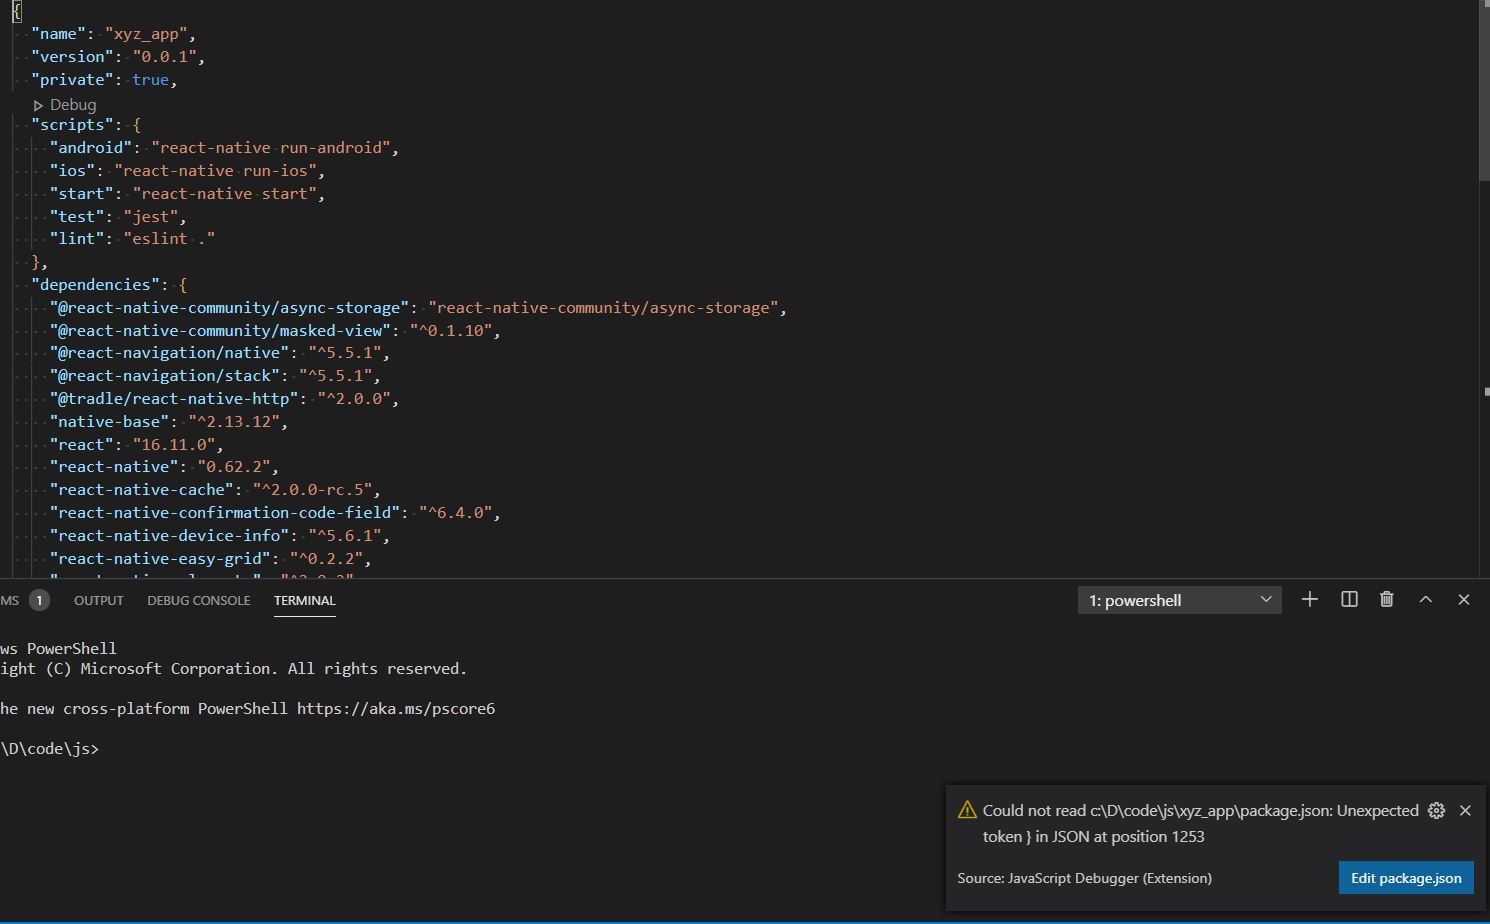Switch to the OUTPUT tab

click(98, 600)
